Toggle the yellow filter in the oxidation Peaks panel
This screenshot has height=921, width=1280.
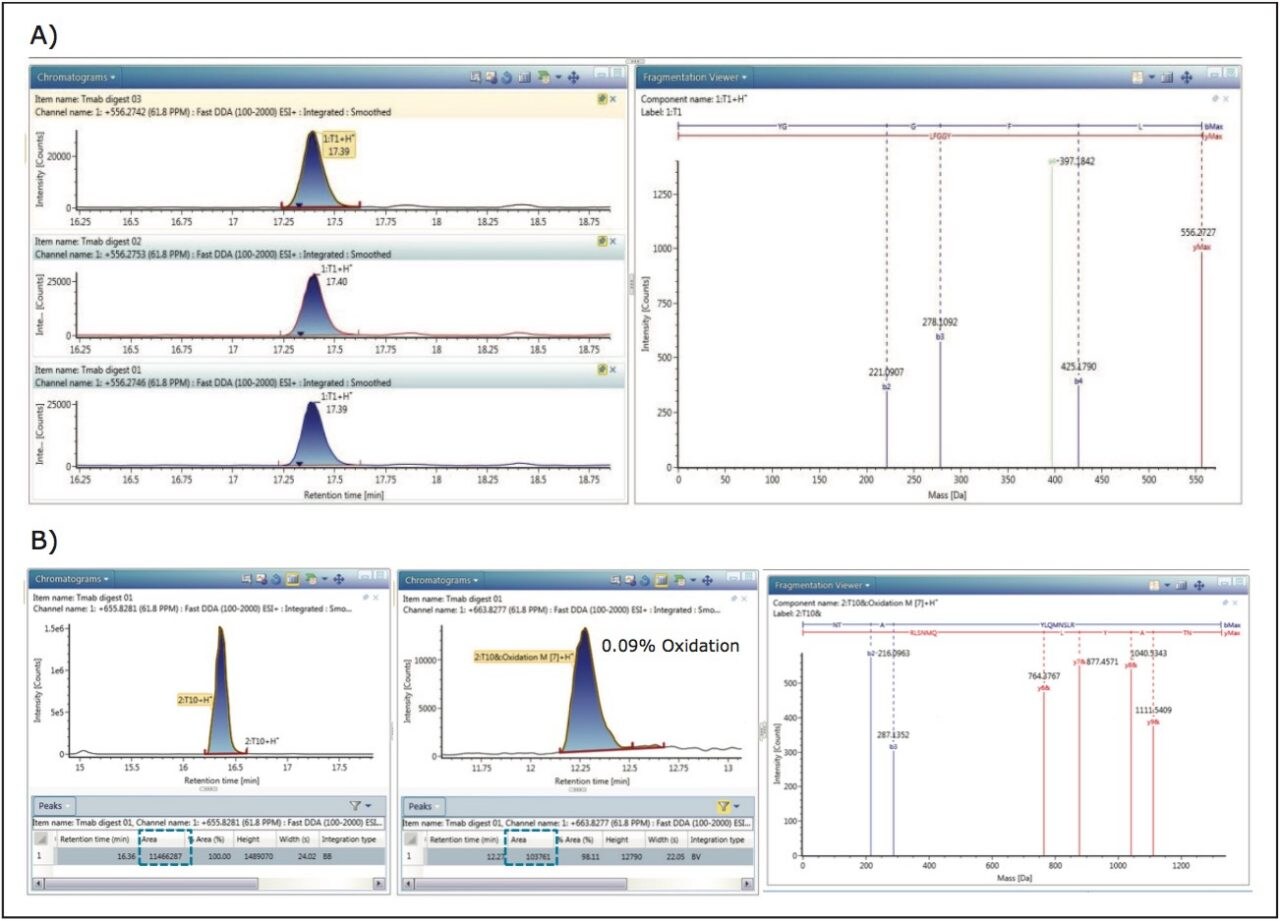(722, 805)
